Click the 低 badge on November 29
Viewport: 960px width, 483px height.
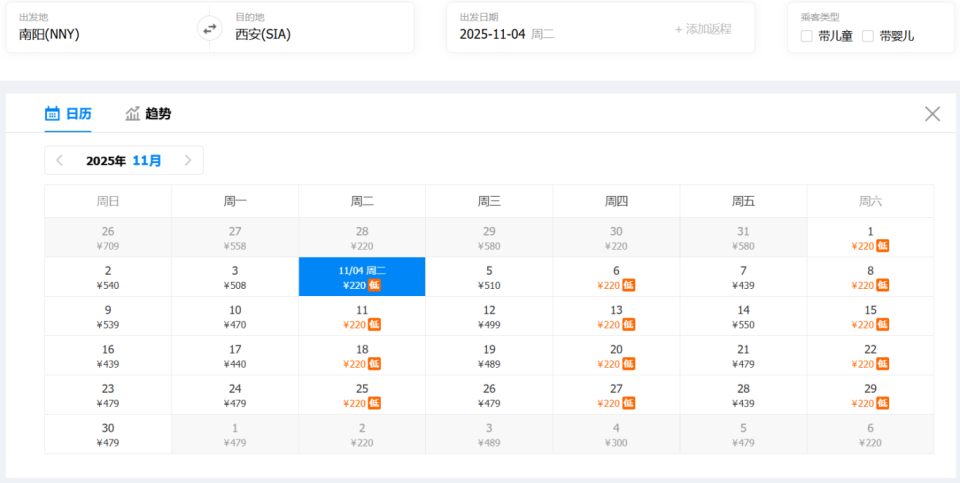point(883,403)
